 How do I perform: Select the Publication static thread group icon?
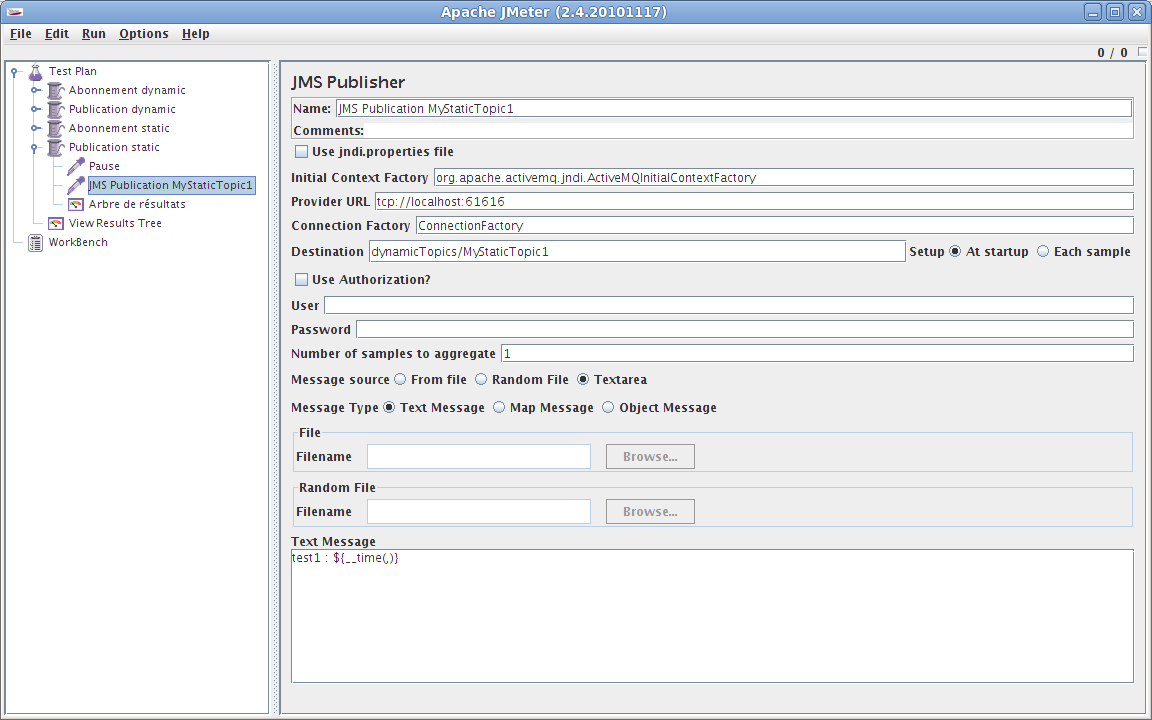[x=54, y=147]
